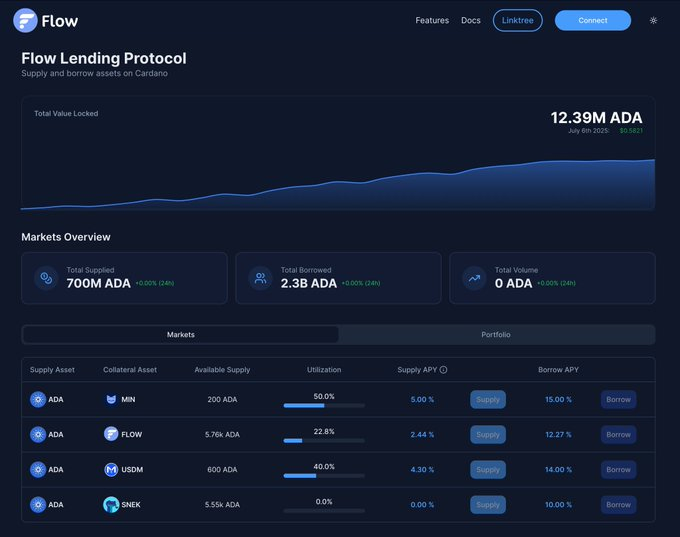Switch to the Portfolio tab

(x=496, y=334)
